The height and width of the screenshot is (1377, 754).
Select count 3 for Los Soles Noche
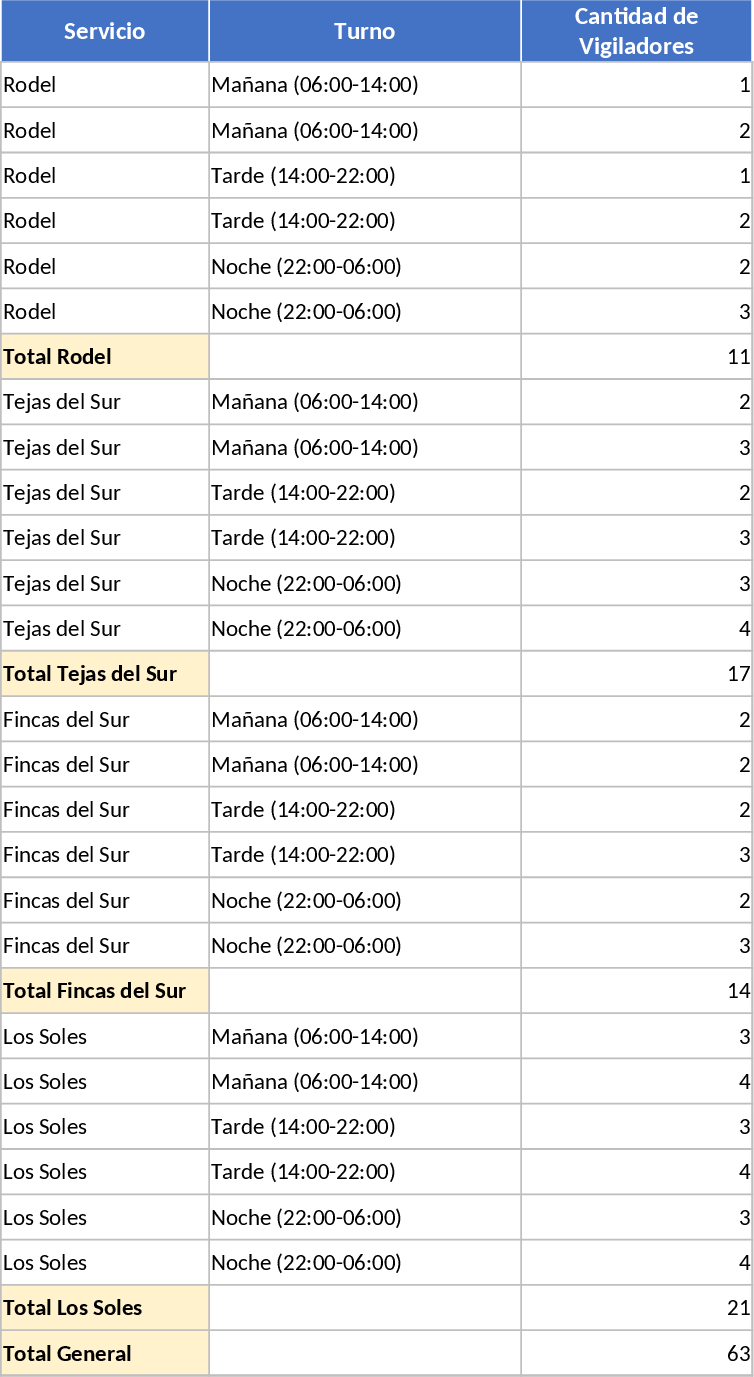coord(636,1218)
